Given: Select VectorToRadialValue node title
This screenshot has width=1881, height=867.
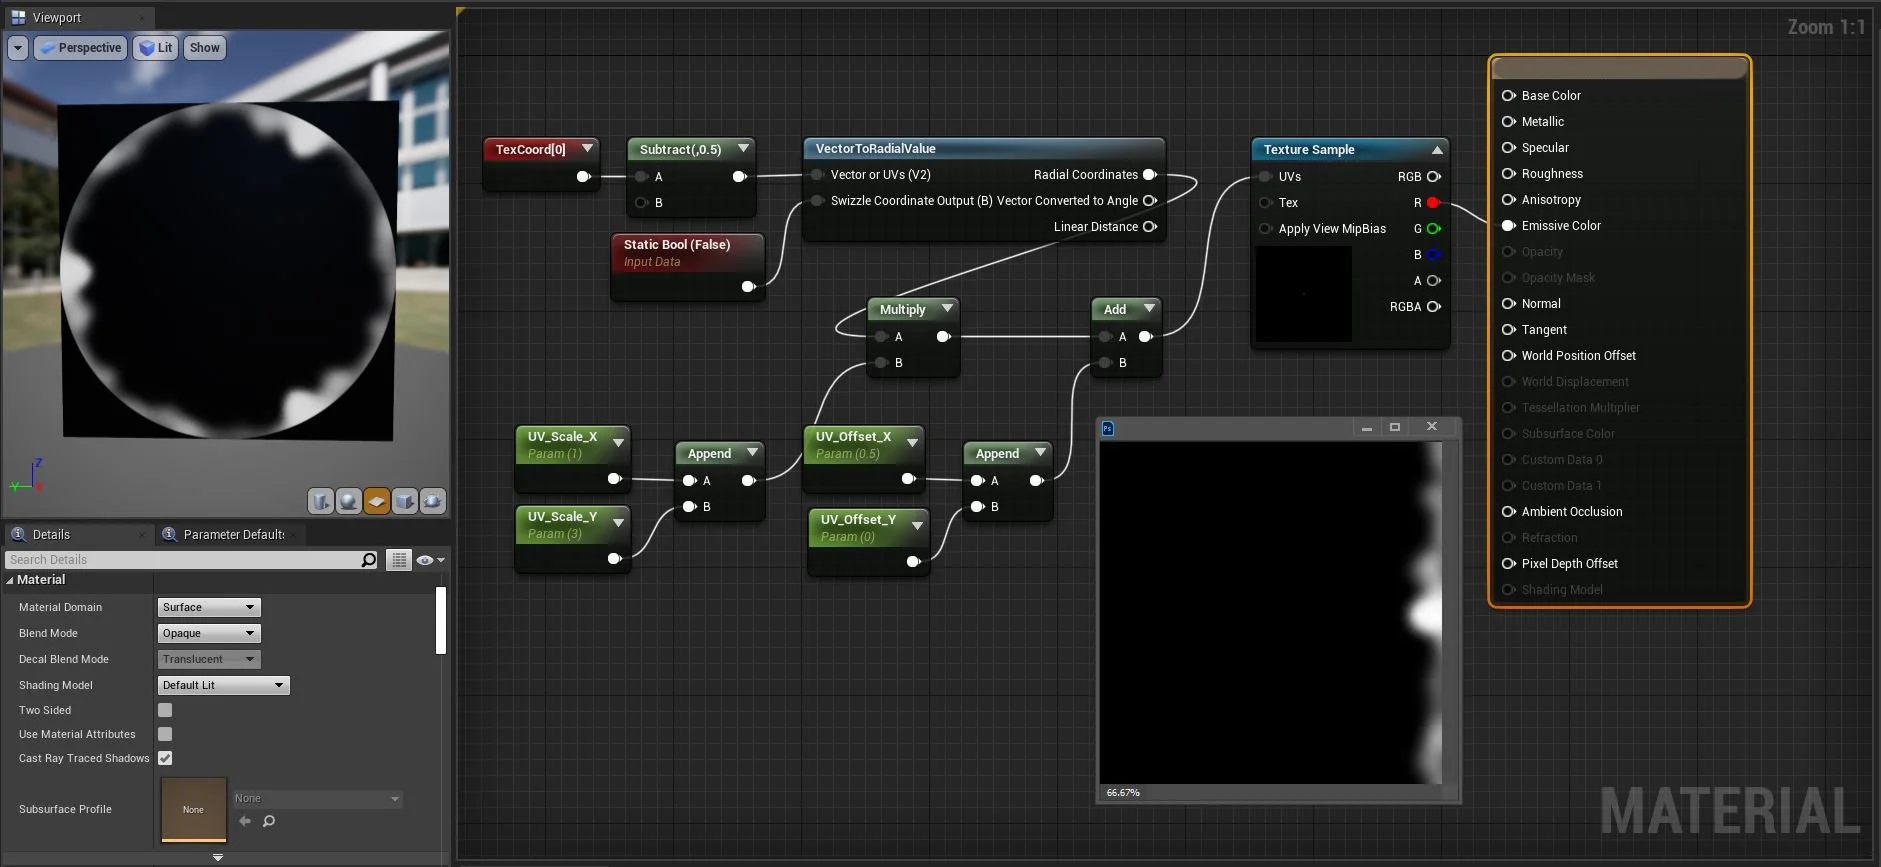Looking at the screenshot, I should pos(875,149).
